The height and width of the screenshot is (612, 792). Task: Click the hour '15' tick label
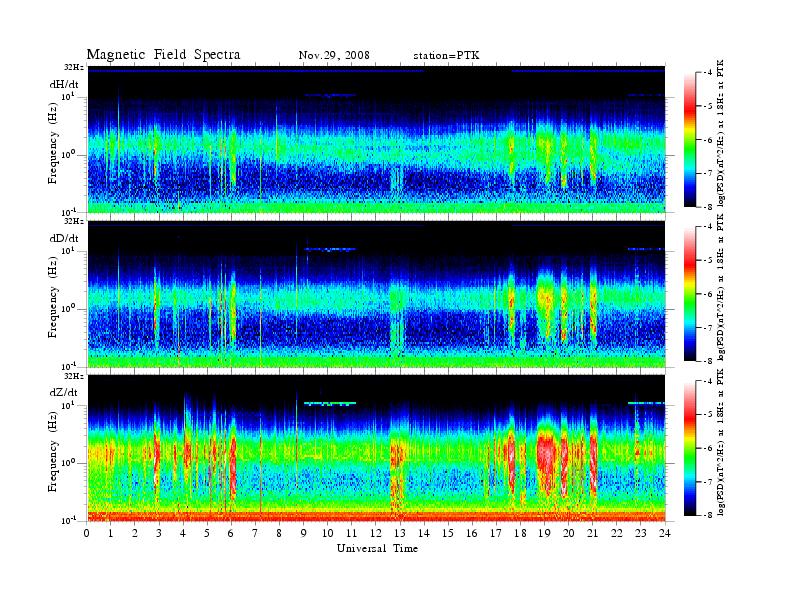click(x=448, y=533)
